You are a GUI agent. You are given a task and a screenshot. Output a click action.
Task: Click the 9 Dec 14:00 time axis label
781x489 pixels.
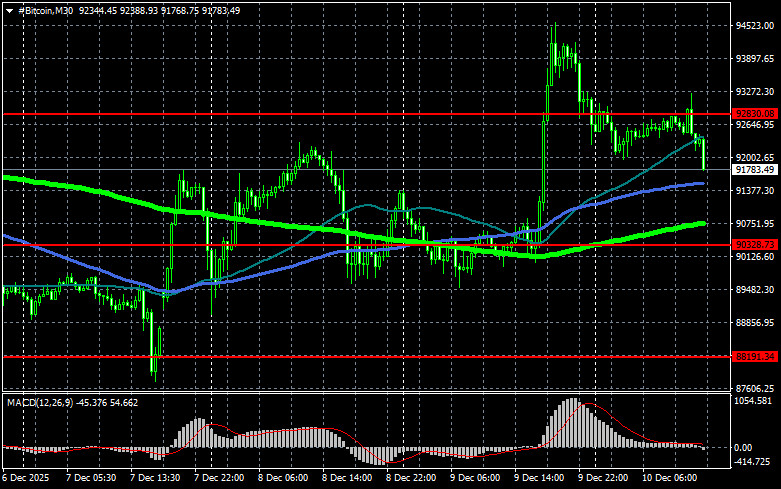pos(539,478)
